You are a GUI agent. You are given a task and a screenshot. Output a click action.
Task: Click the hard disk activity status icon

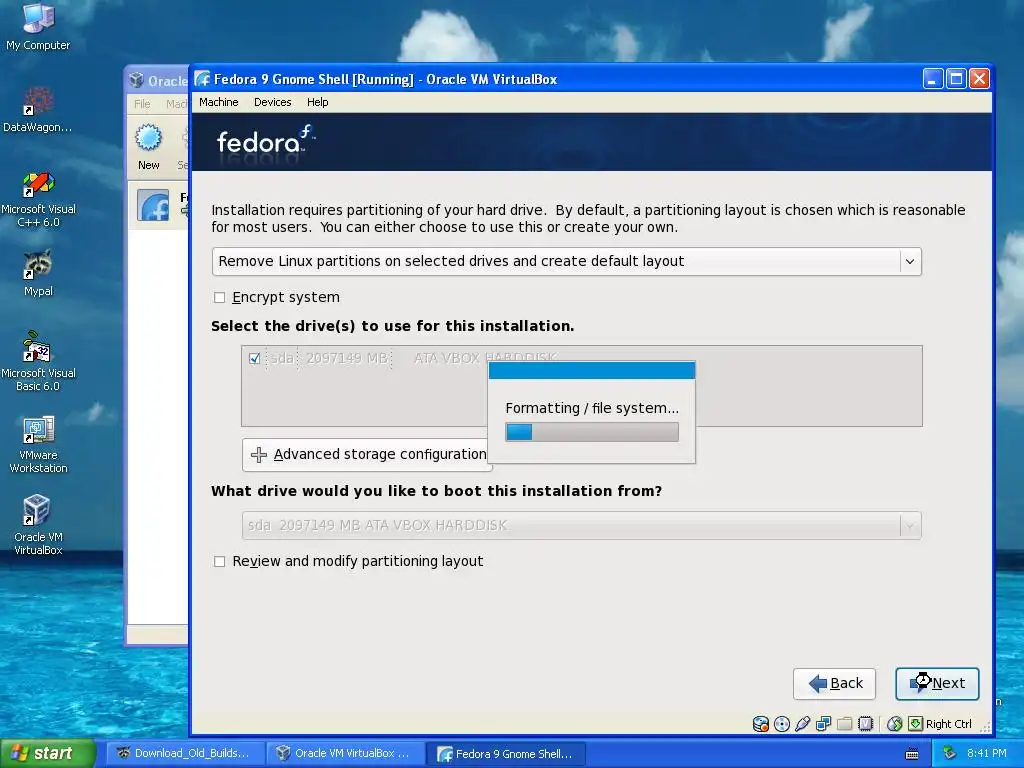coord(760,724)
